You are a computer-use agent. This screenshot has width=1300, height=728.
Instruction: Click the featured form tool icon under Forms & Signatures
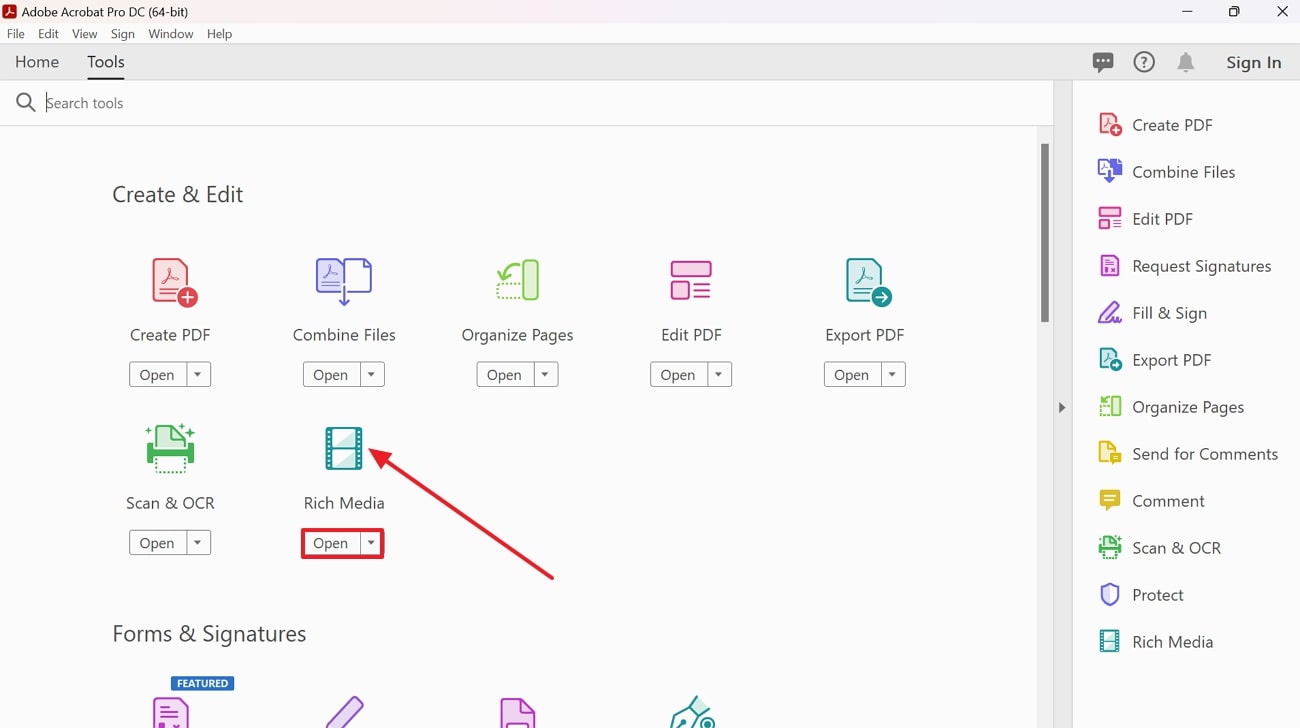pos(171,711)
